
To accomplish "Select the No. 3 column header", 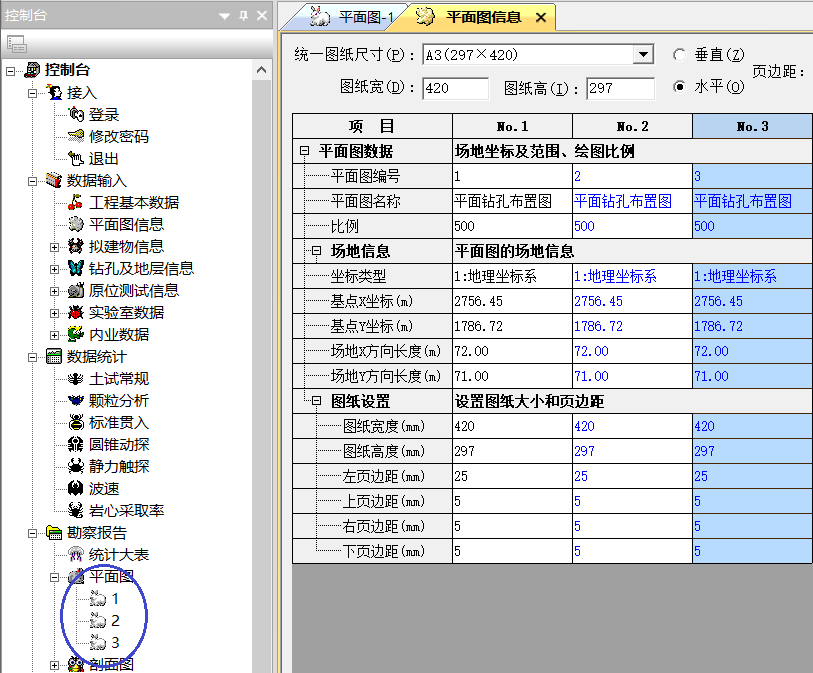I will coord(753,126).
